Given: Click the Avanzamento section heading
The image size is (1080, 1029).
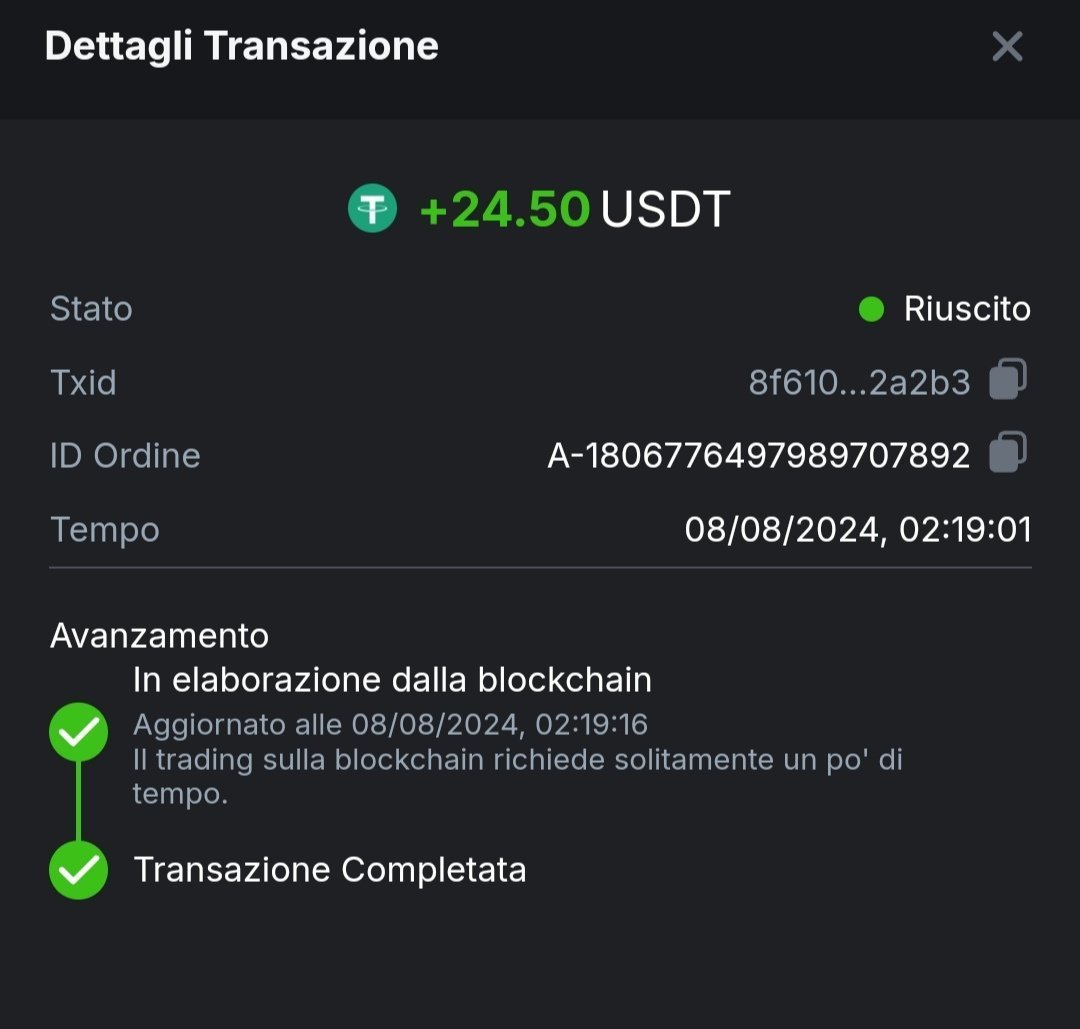Looking at the screenshot, I should pos(159,635).
